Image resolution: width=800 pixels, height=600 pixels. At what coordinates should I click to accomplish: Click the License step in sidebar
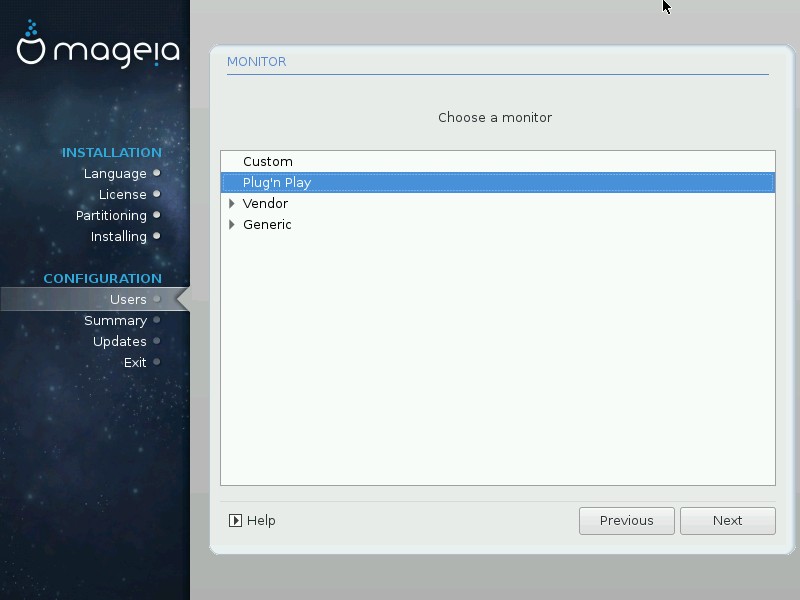point(122,194)
